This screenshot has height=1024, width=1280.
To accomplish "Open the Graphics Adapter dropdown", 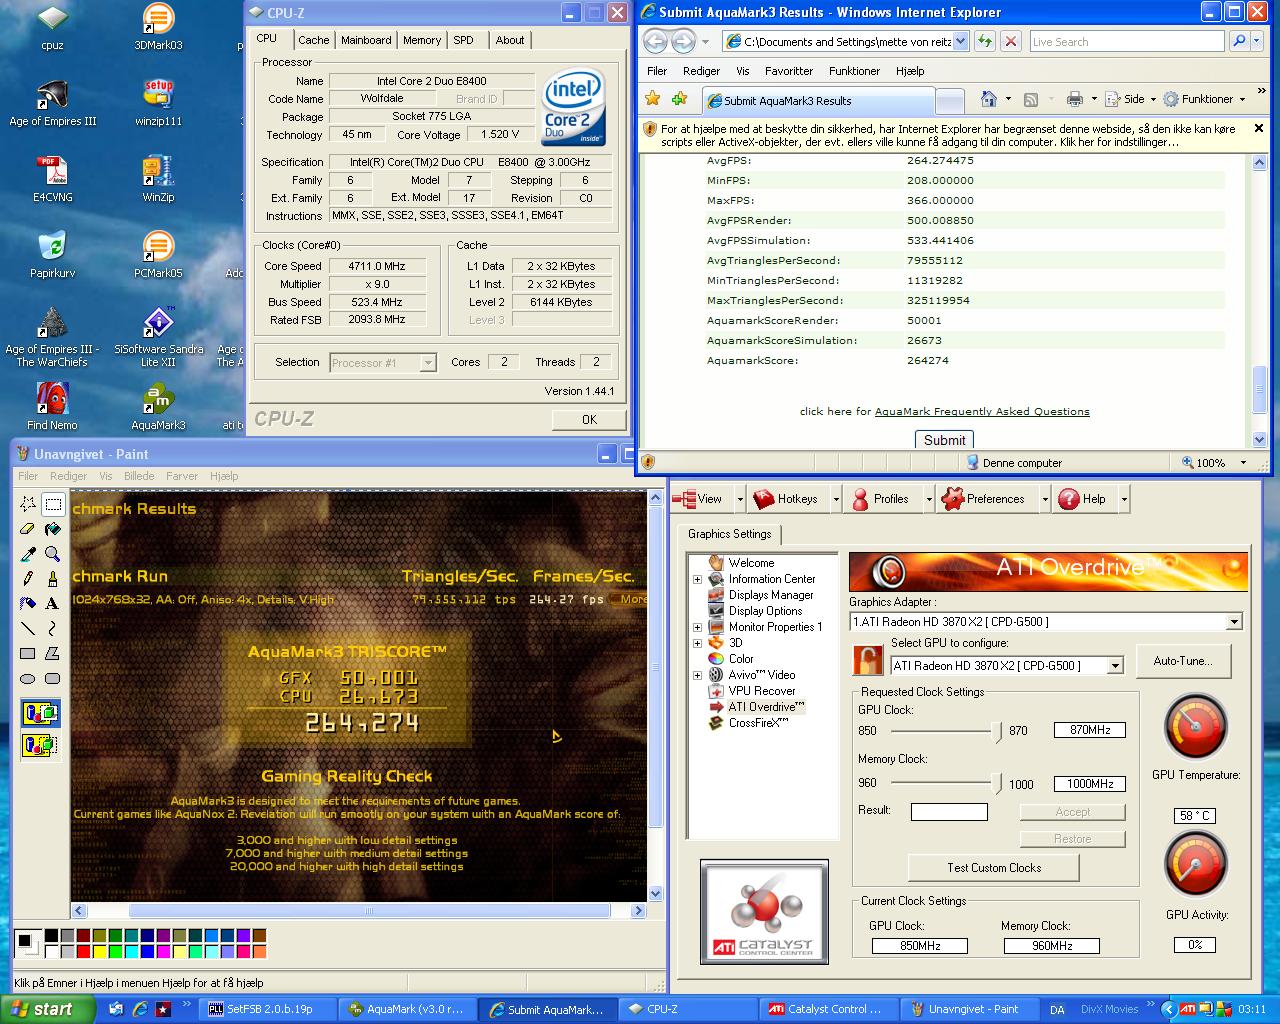I will click(1234, 622).
